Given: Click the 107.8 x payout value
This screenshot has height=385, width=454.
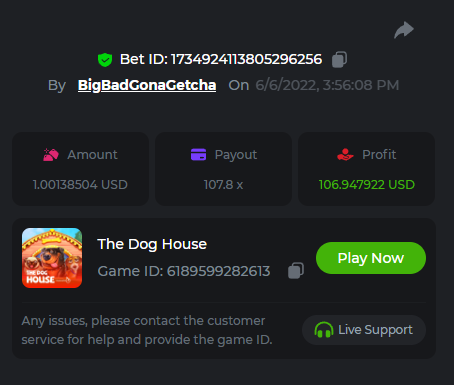Looking at the screenshot, I should point(223,185).
